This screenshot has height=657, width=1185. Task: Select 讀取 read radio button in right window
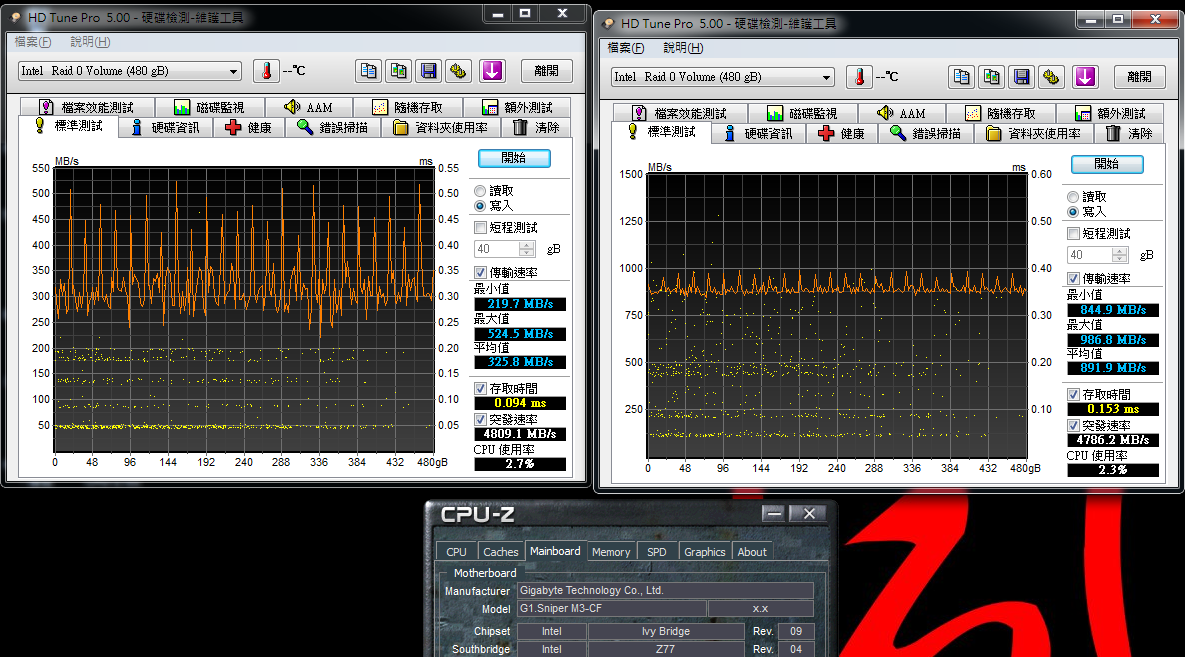[1073, 197]
